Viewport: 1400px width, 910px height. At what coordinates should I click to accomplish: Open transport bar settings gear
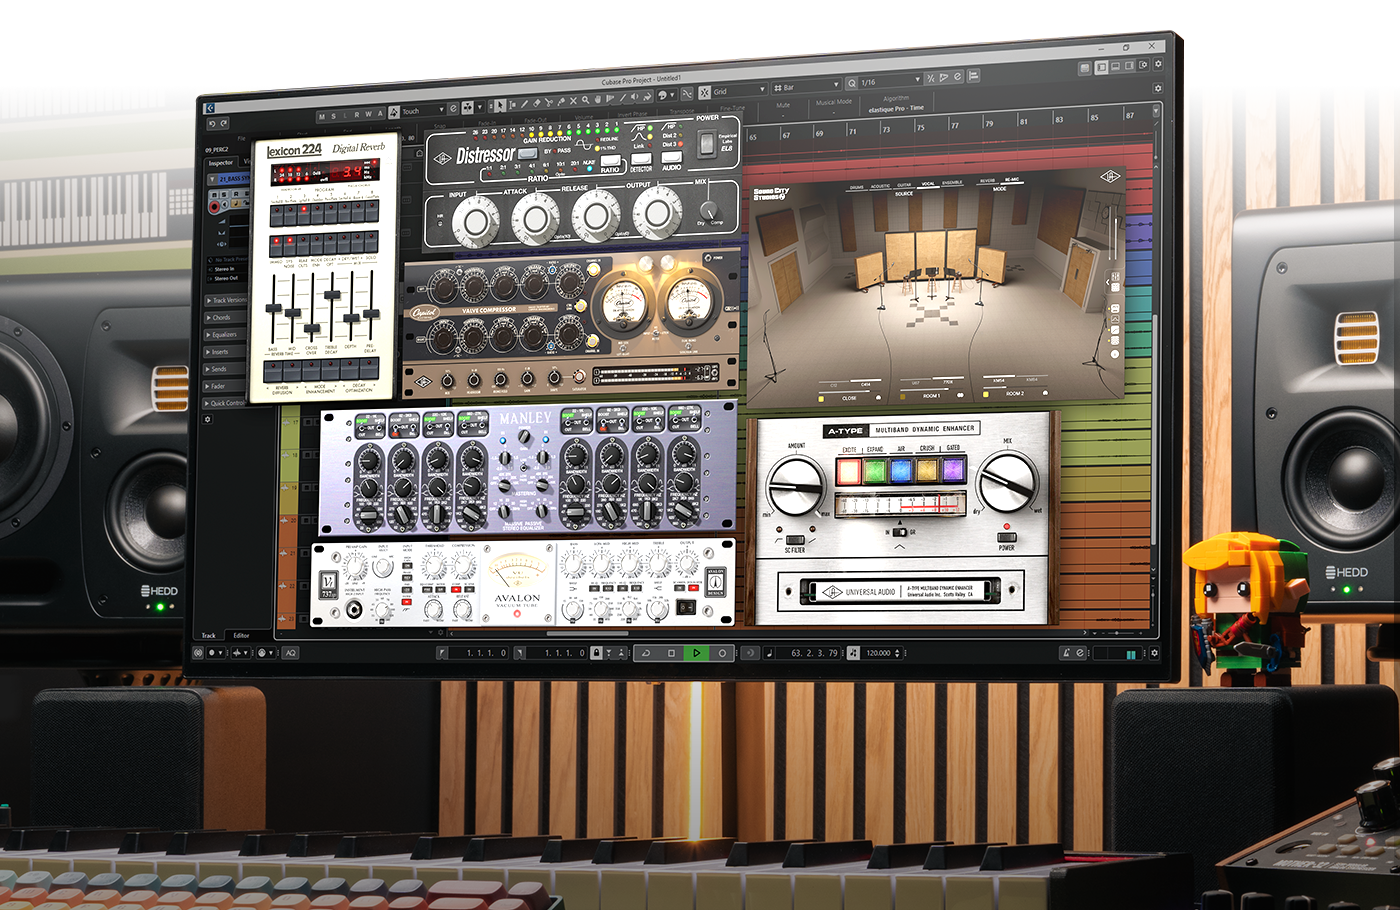[1155, 653]
